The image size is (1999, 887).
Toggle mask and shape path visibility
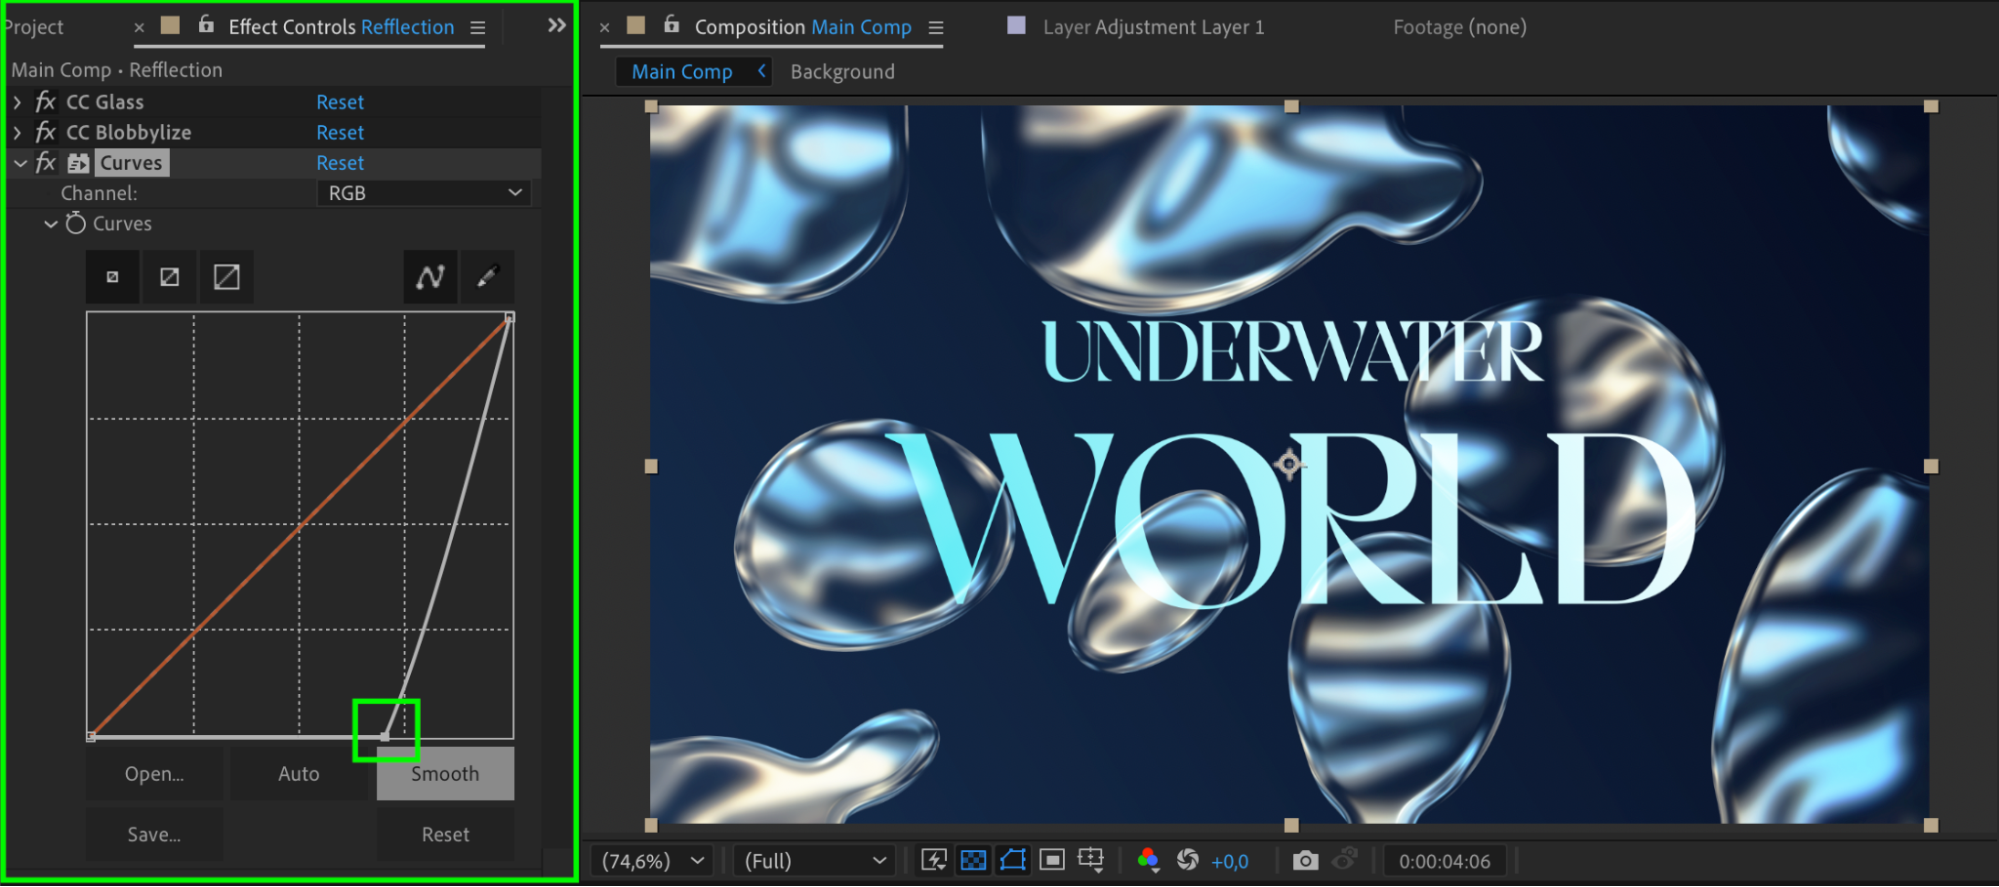click(x=1013, y=860)
